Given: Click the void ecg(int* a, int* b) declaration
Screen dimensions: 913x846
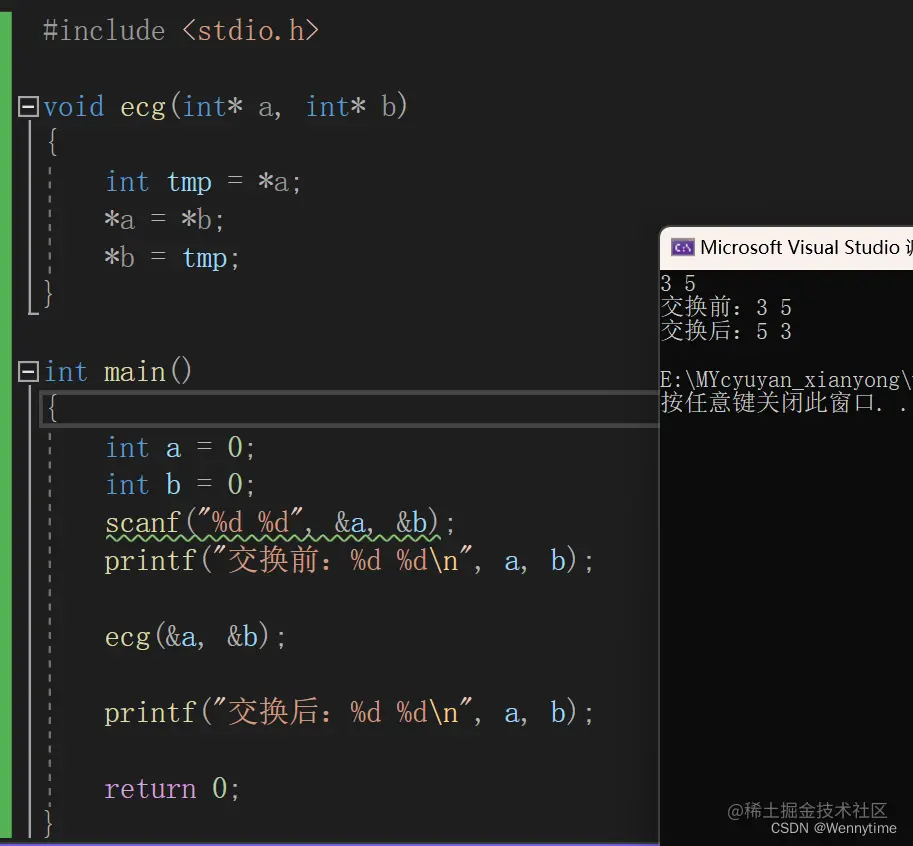Looking at the screenshot, I should [225, 107].
